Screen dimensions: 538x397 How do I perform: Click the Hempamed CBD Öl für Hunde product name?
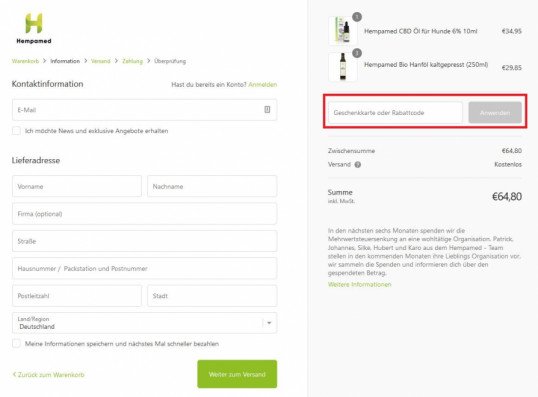pos(421,31)
